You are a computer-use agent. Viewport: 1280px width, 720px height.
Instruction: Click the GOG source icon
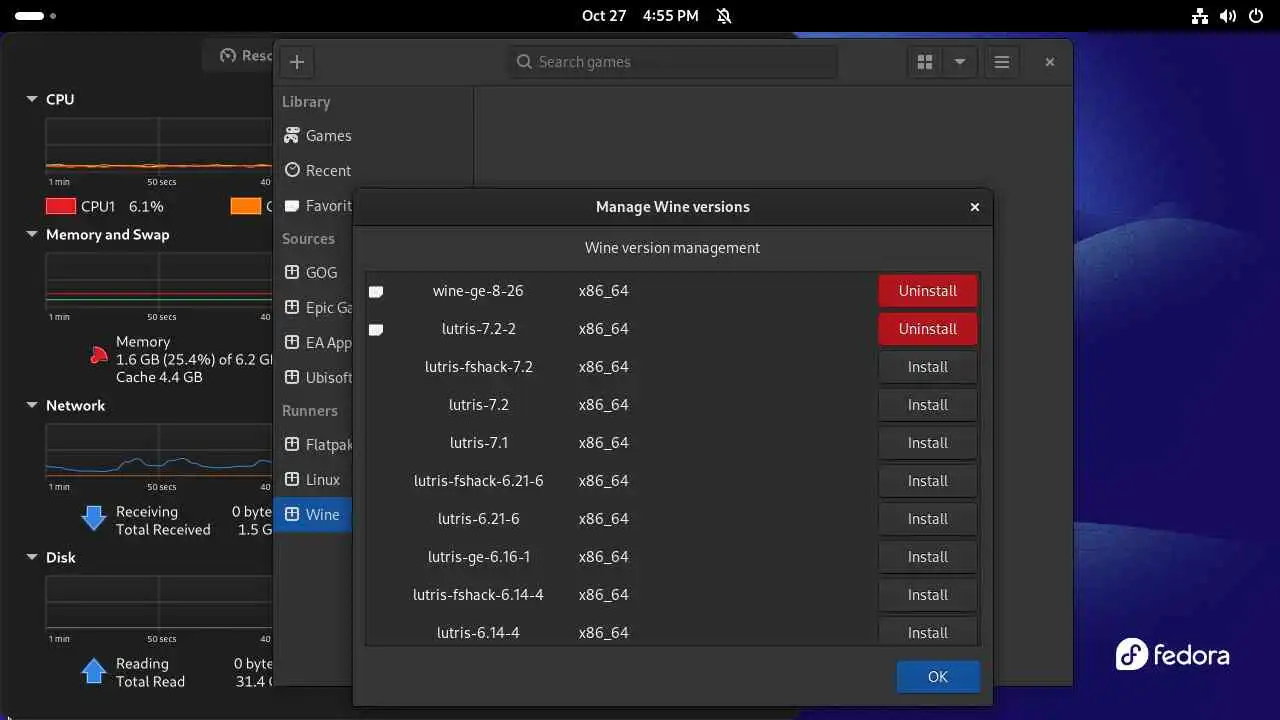[292, 272]
